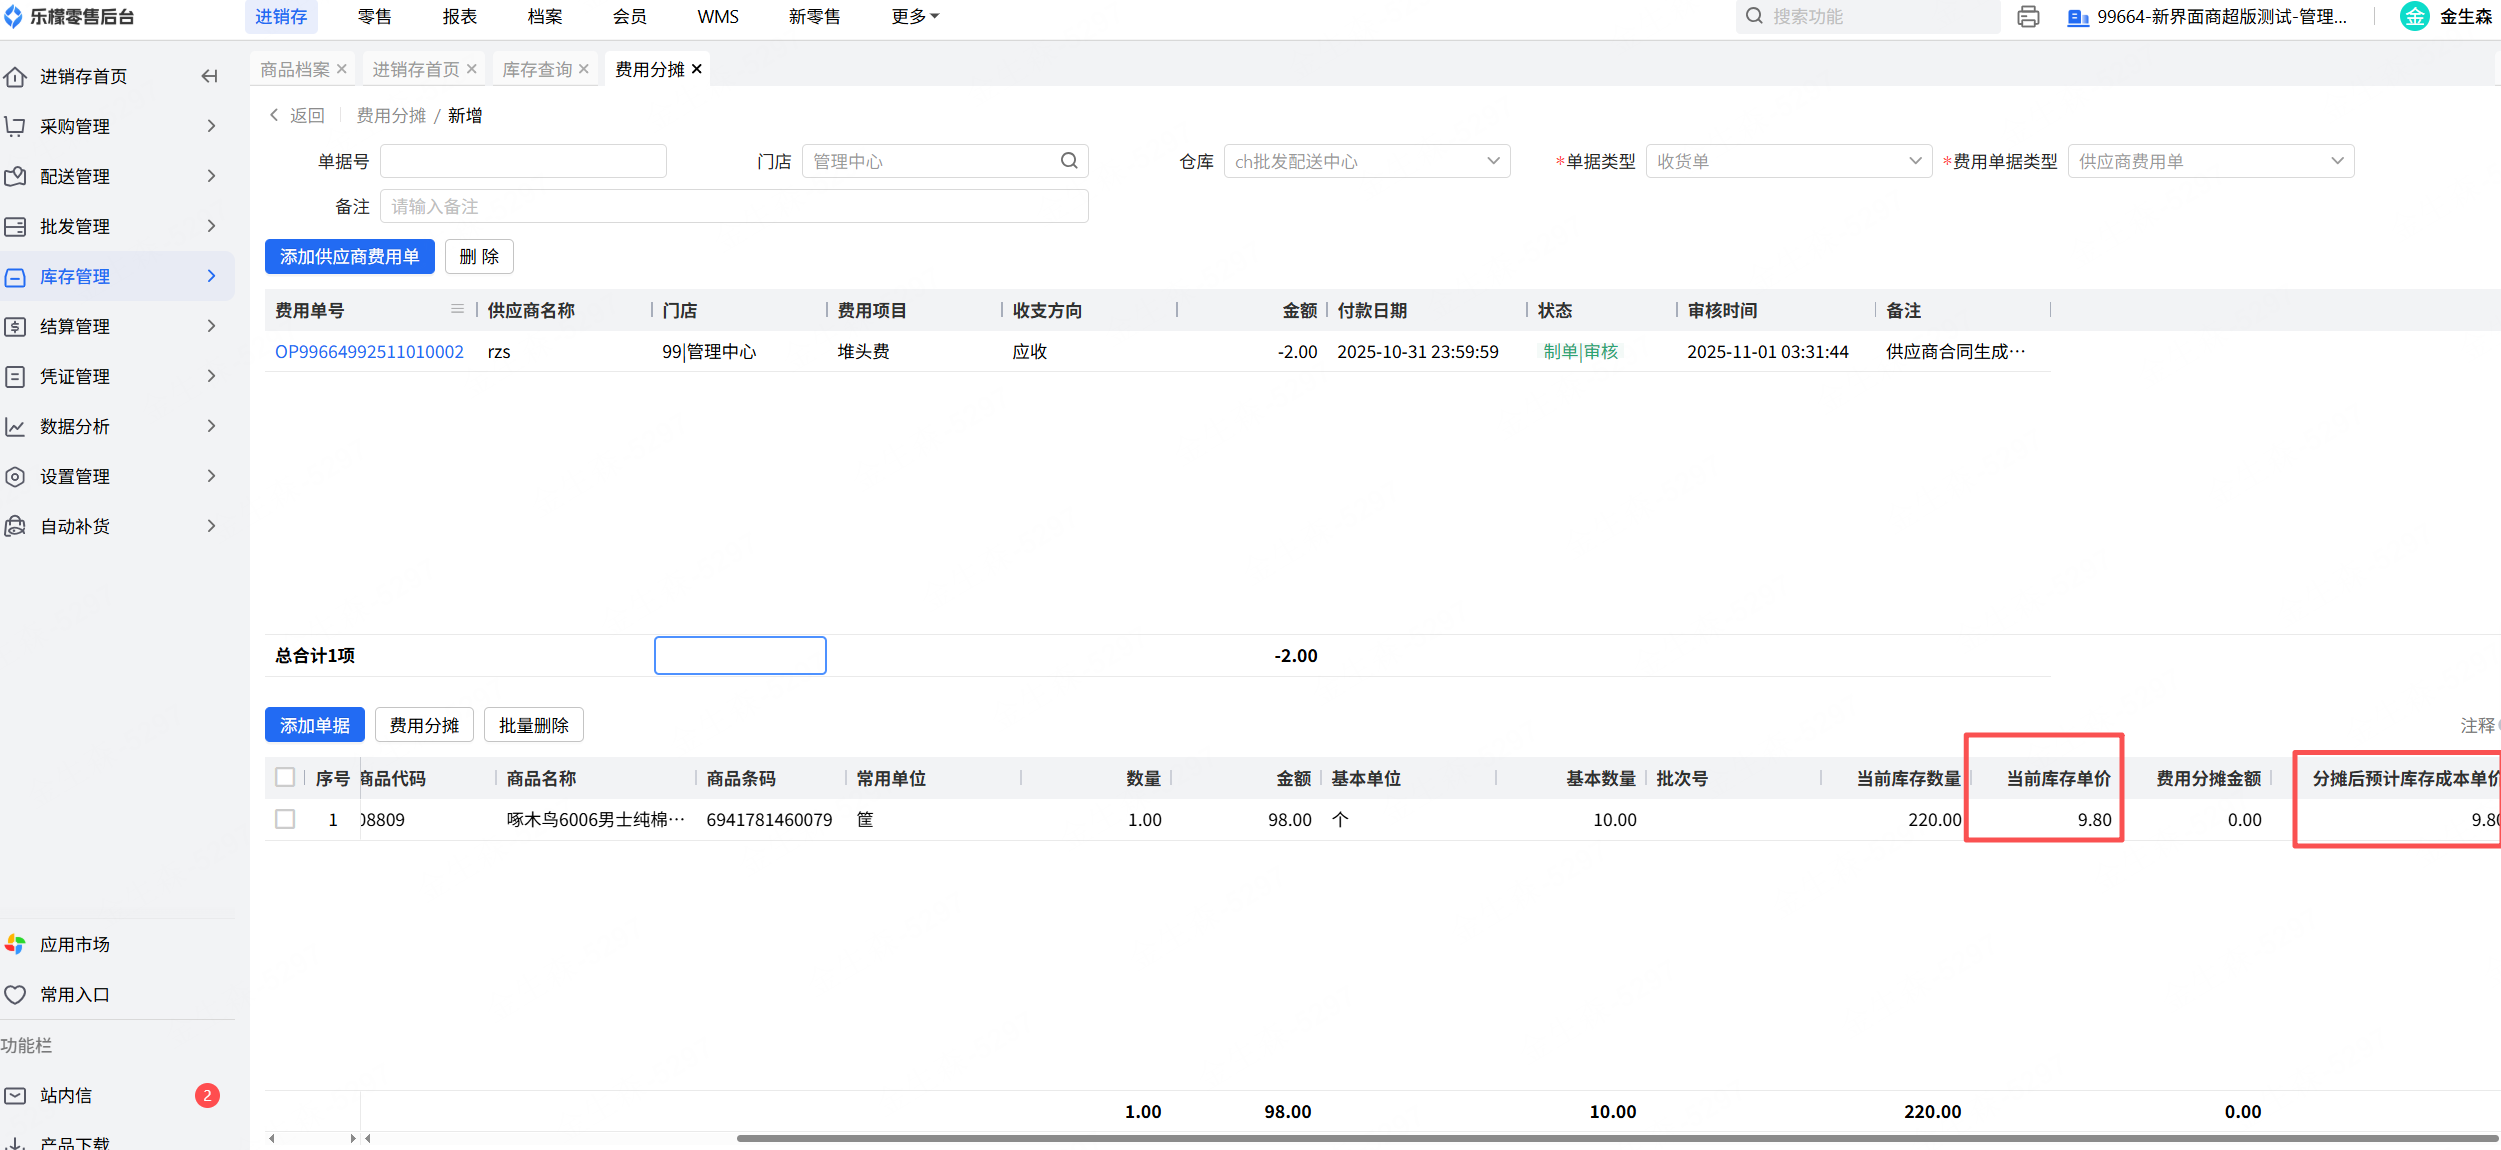The width and height of the screenshot is (2501, 1150).
Task: Collapse the sidebar with arrow icon
Action: click(x=209, y=76)
